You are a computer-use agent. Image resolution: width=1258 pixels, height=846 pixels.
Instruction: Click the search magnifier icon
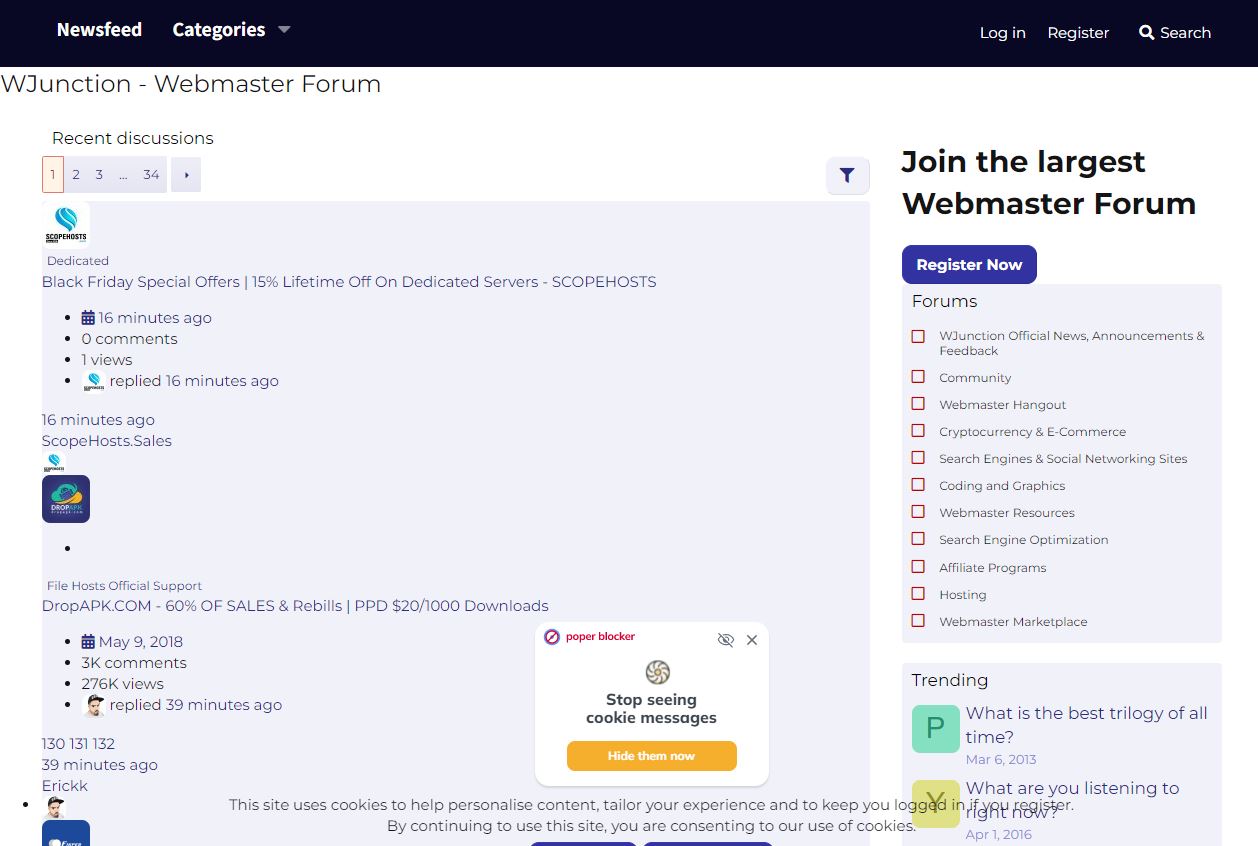pyautogui.click(x=1146, y=33)
